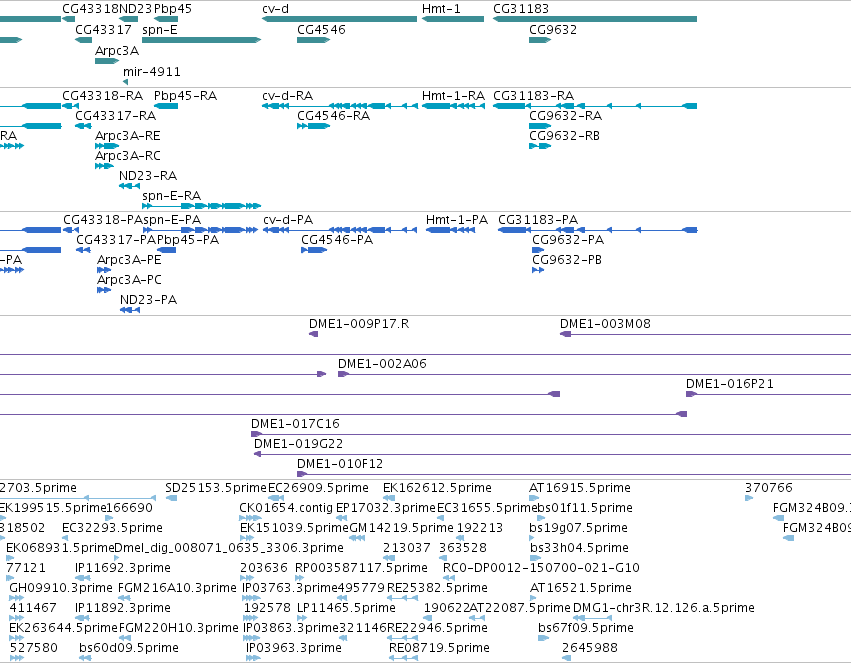Select the 370766 feature label
Viewport: 851px width, 663px height.
(769, 488)
